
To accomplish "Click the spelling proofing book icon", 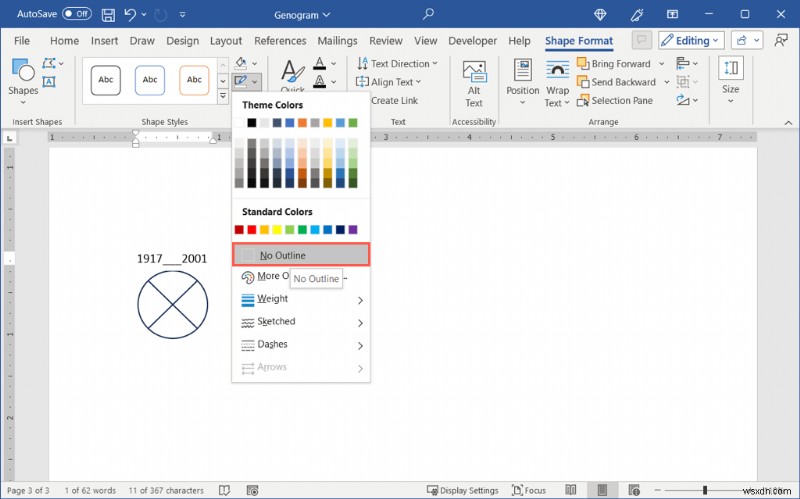I will point(224,490).
